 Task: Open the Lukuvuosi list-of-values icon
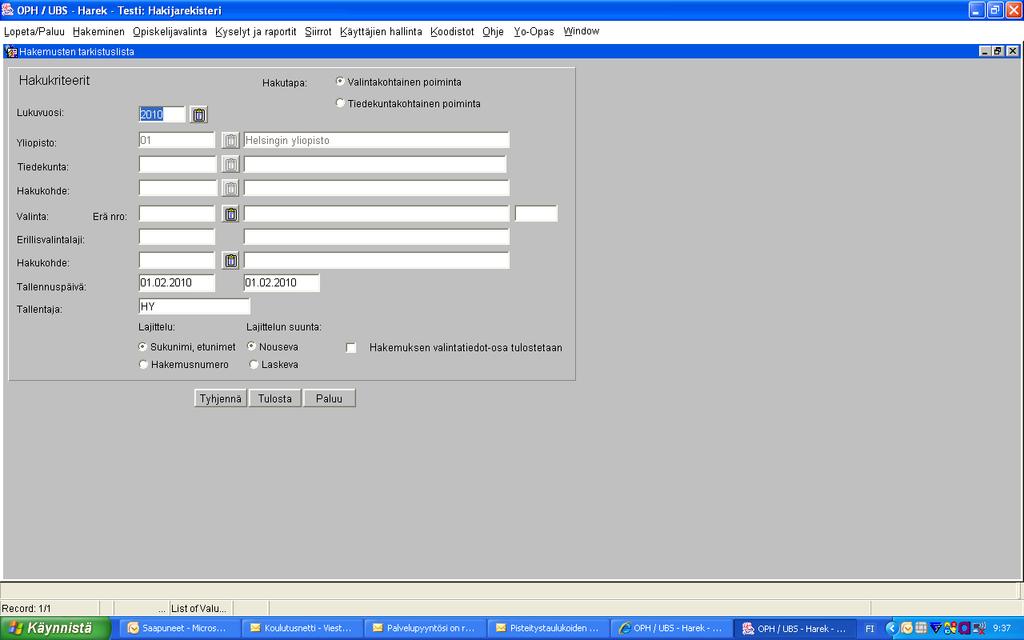(199, 115)
